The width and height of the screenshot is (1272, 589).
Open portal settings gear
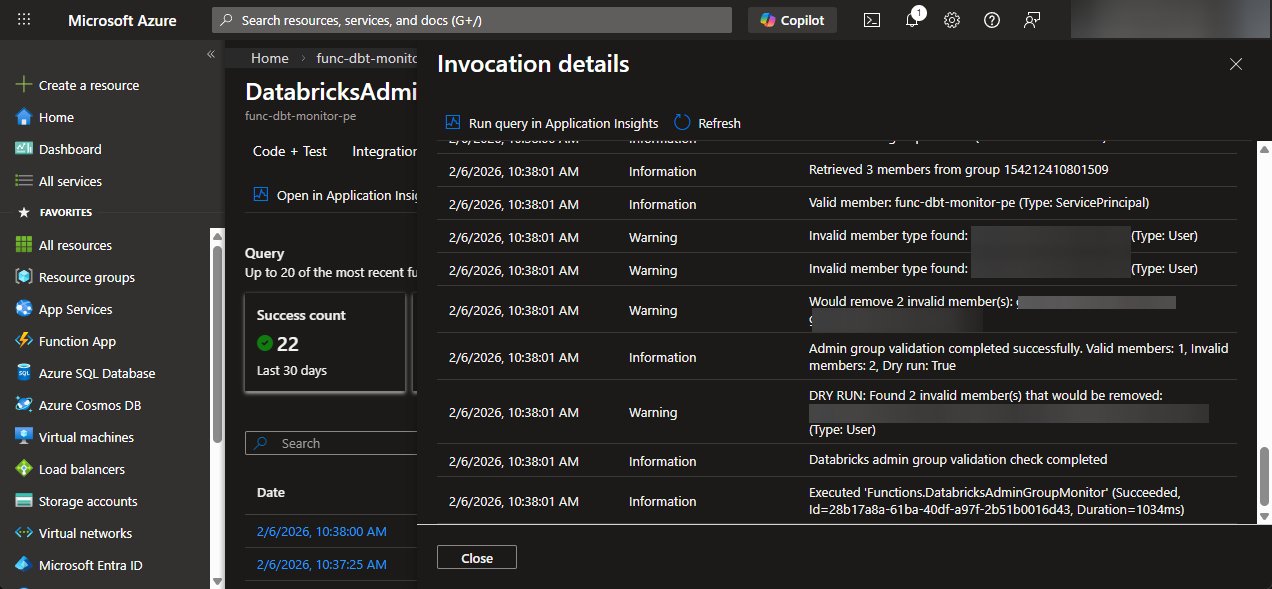pyautogui.click(x=951, y=19)
